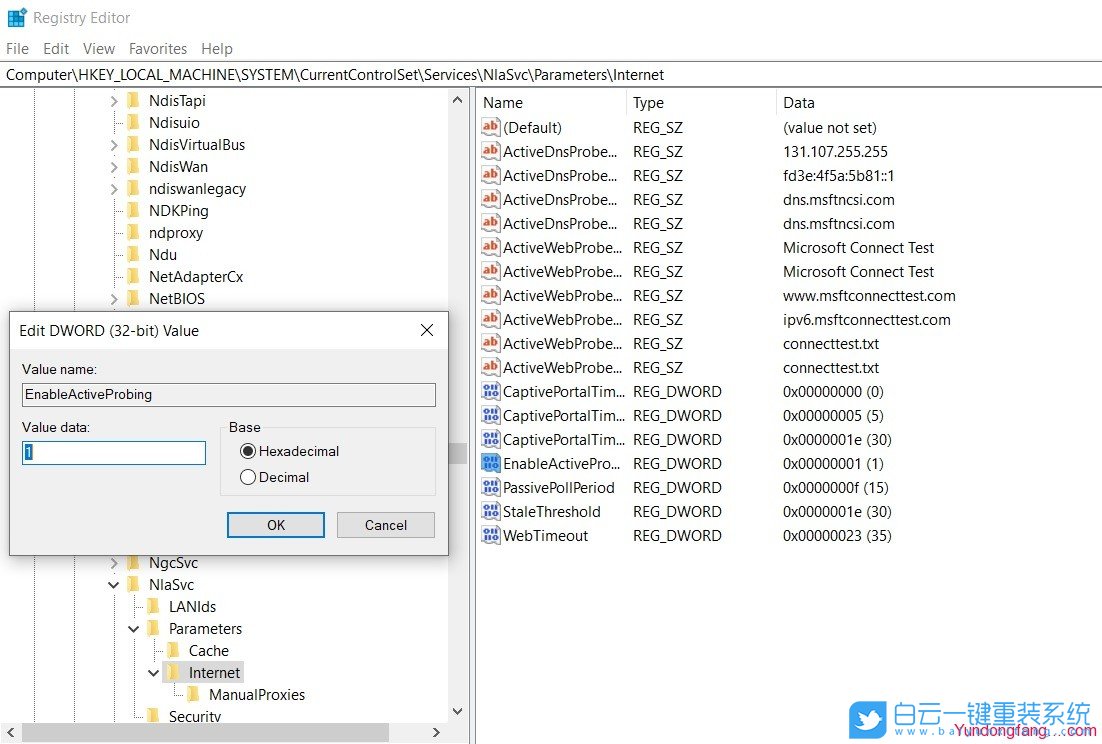Close the Edit DWORD dialog with X
Viewport: 1102px width, 744px height.
click(427, 330)
